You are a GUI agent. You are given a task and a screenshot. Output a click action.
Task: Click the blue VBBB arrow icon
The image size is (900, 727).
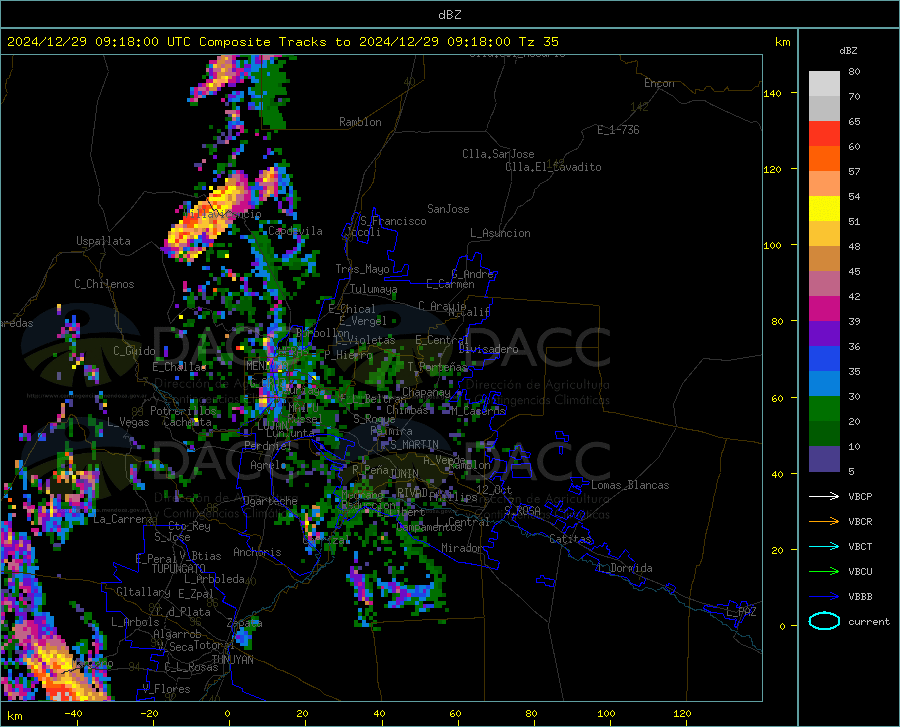(x=824, y=597)
